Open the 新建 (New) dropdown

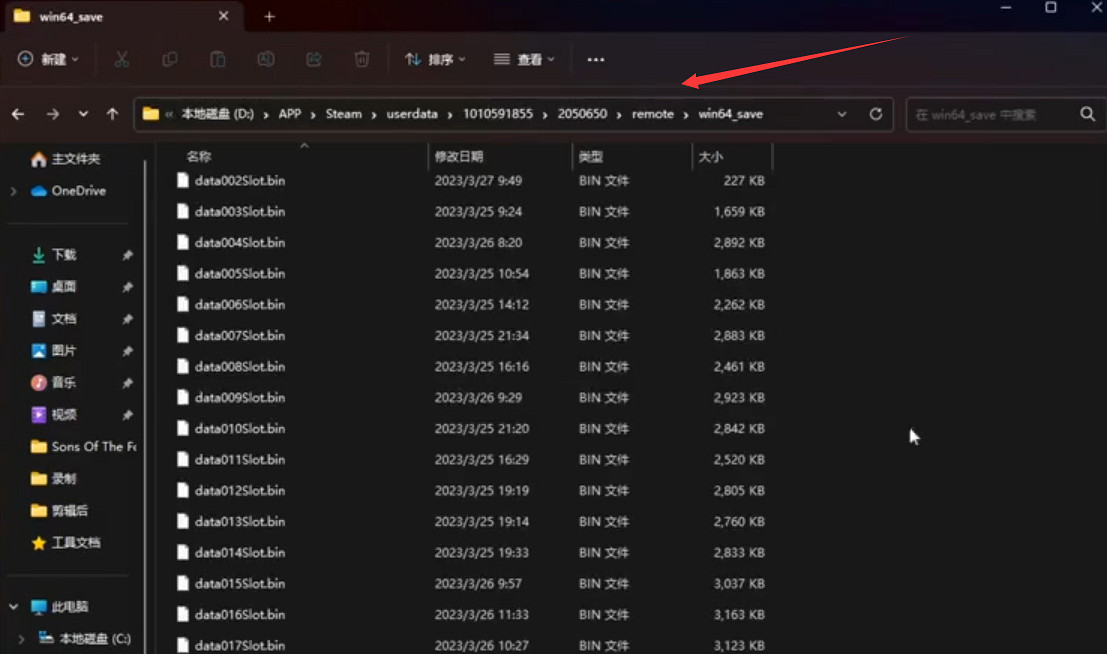[48, 60]
